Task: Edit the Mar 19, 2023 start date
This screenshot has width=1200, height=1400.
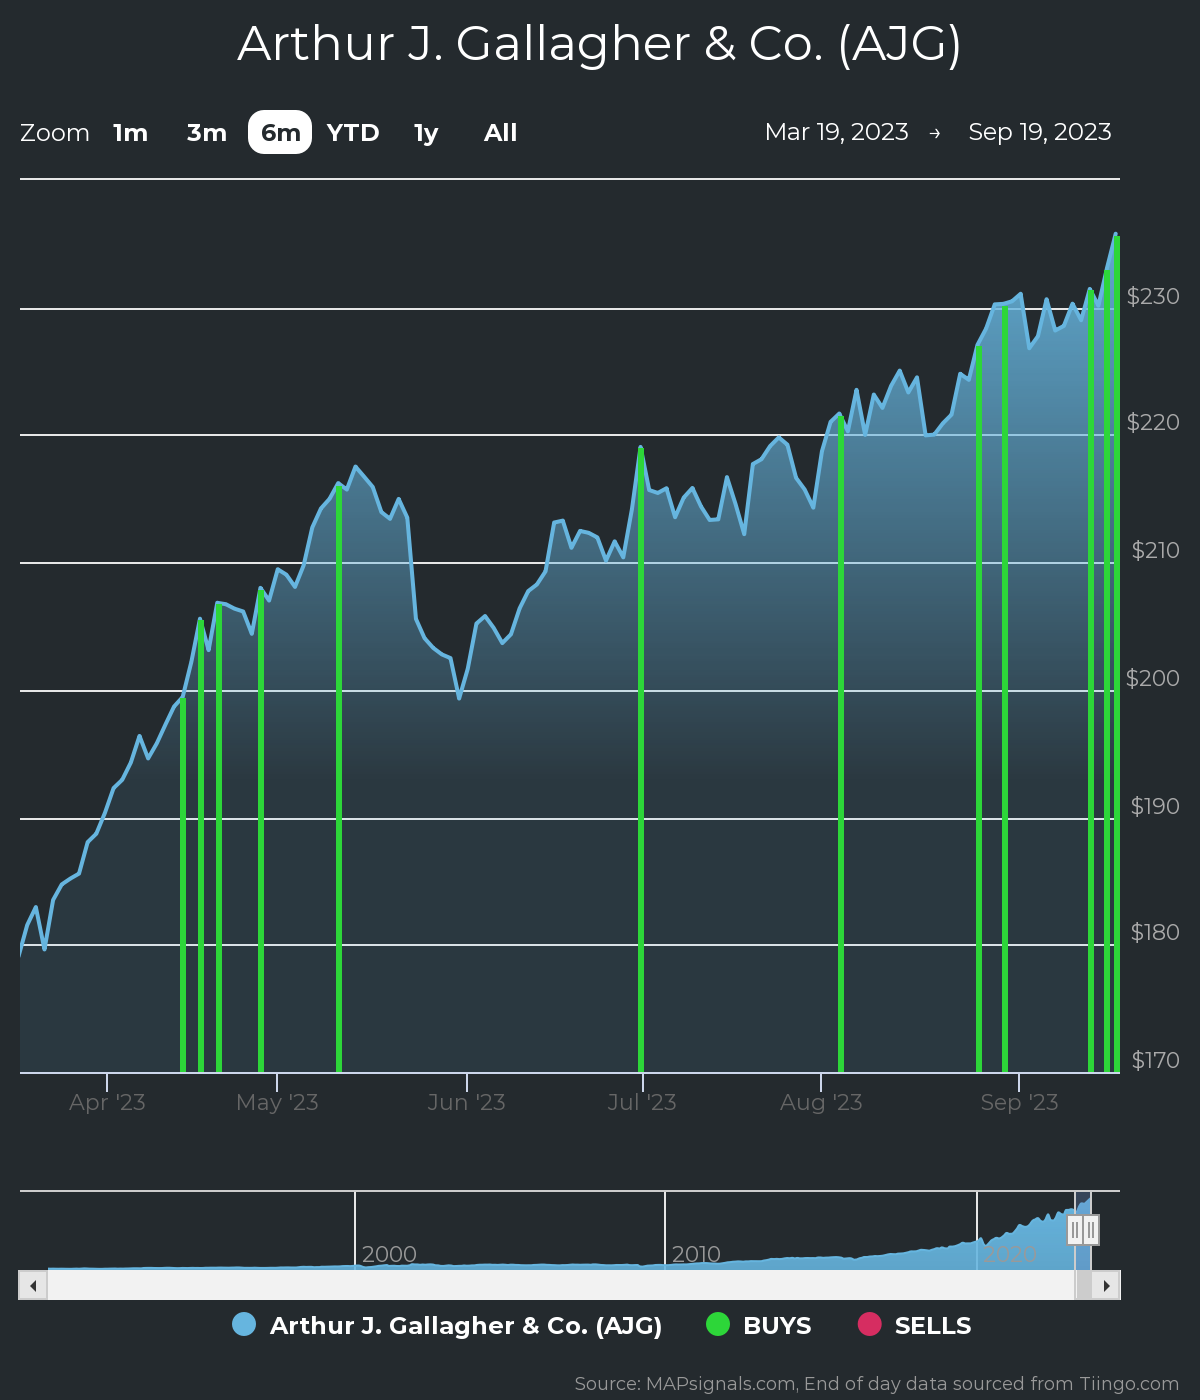Action: (836, 132)
